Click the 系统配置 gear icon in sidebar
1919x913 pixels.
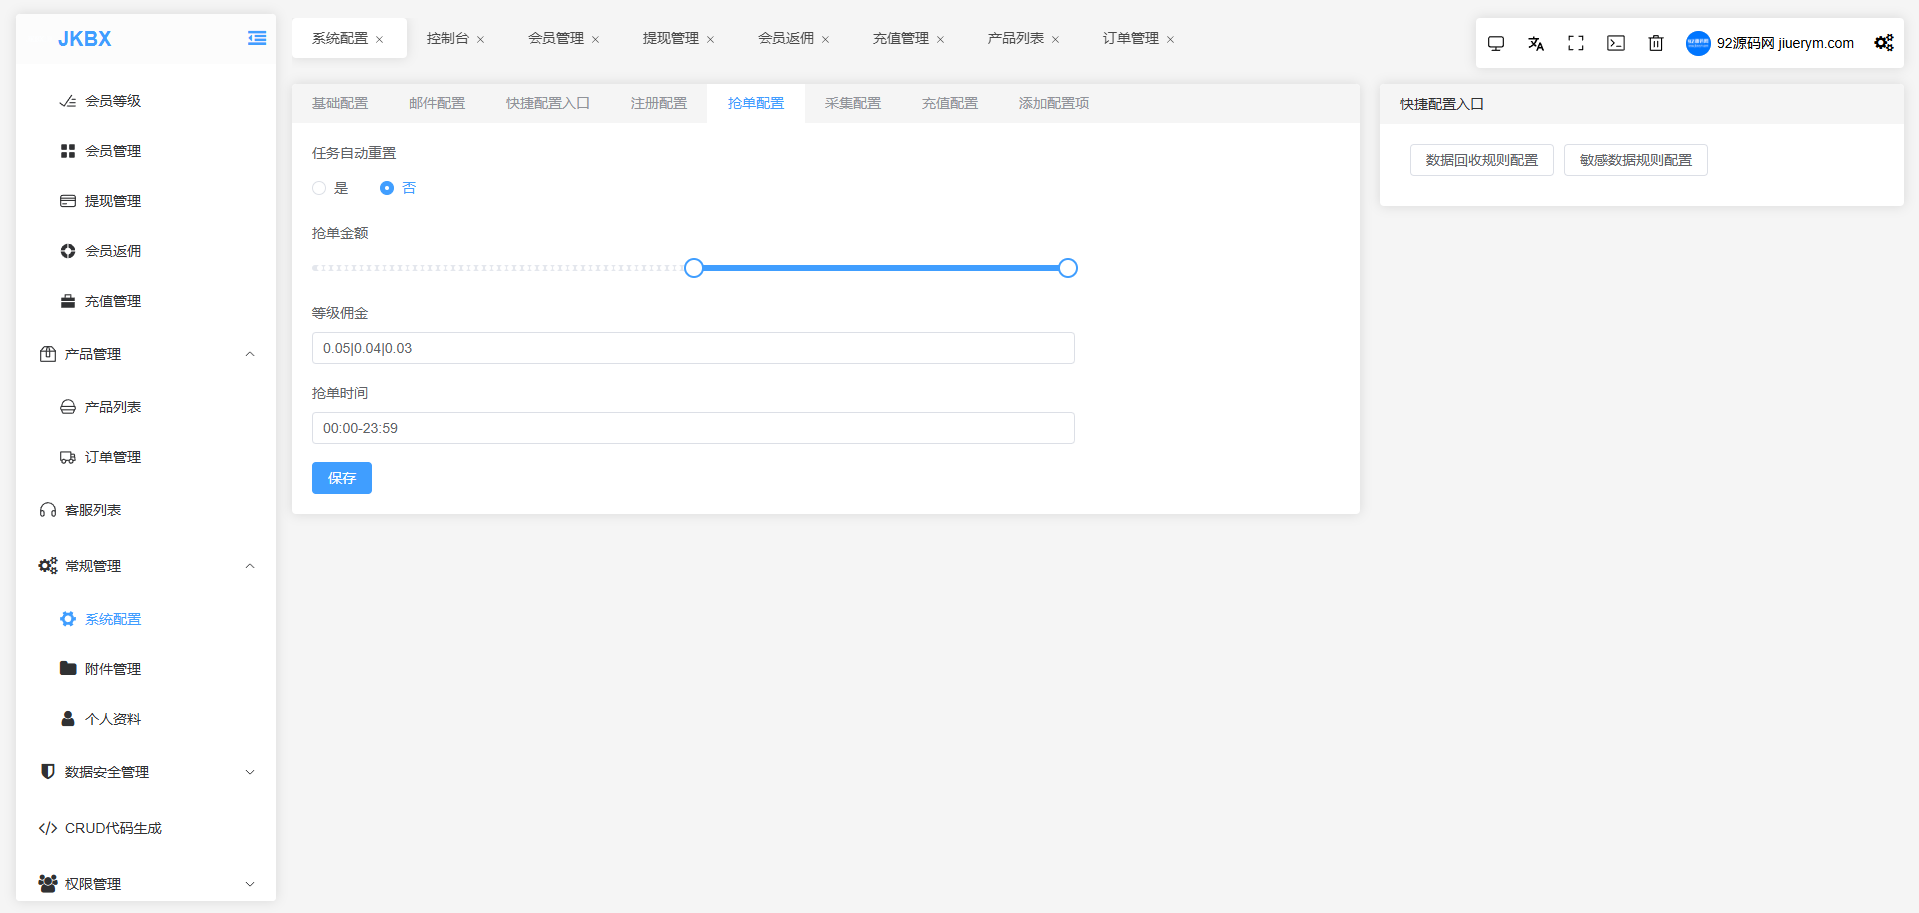(x=68, y=619)
